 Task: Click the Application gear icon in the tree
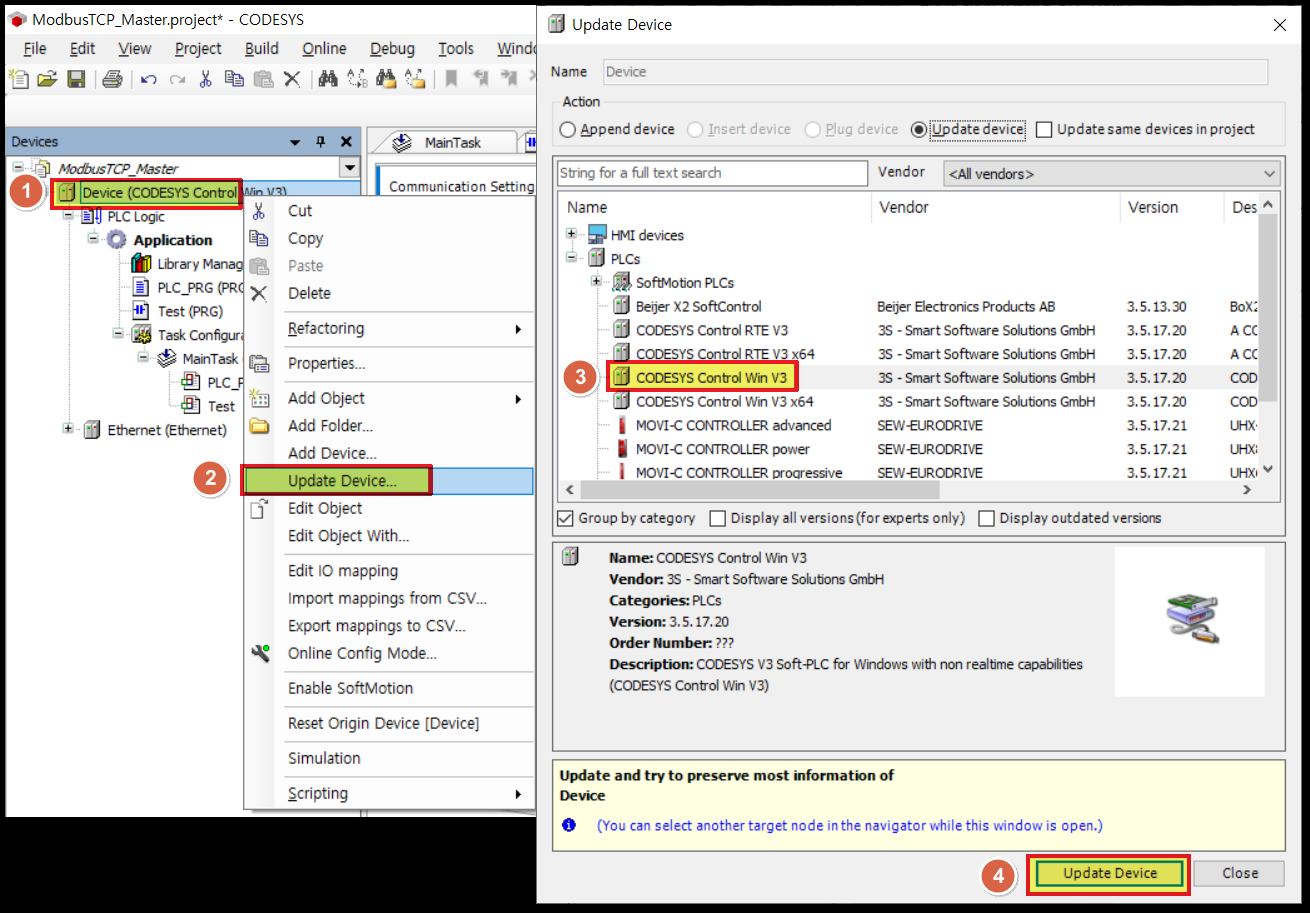[x=118, y=240]
